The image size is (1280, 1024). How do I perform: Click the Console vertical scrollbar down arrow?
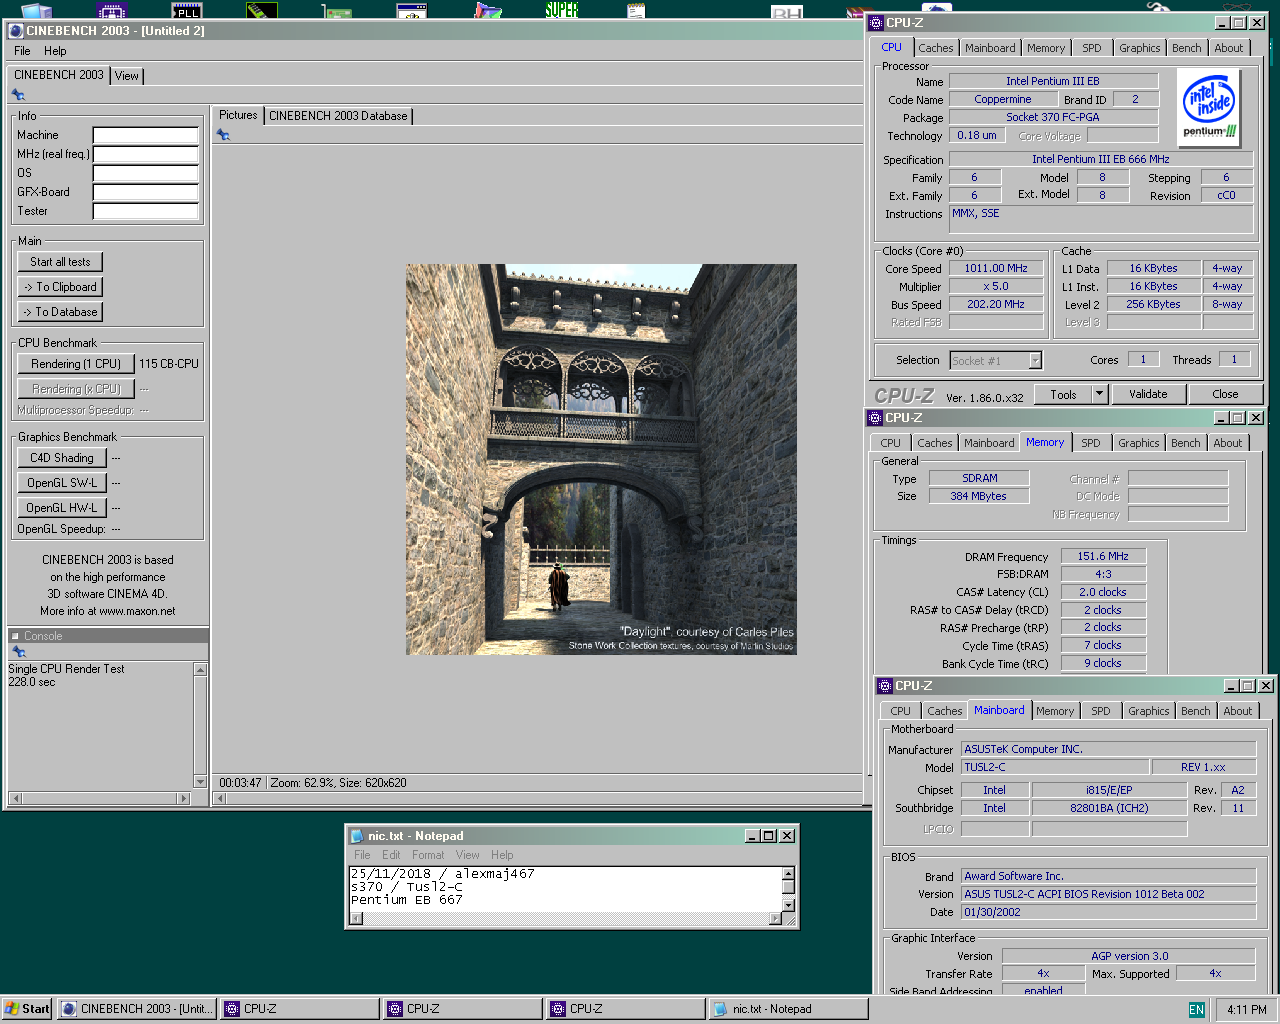pyautogui.click(x=200, y=782)
